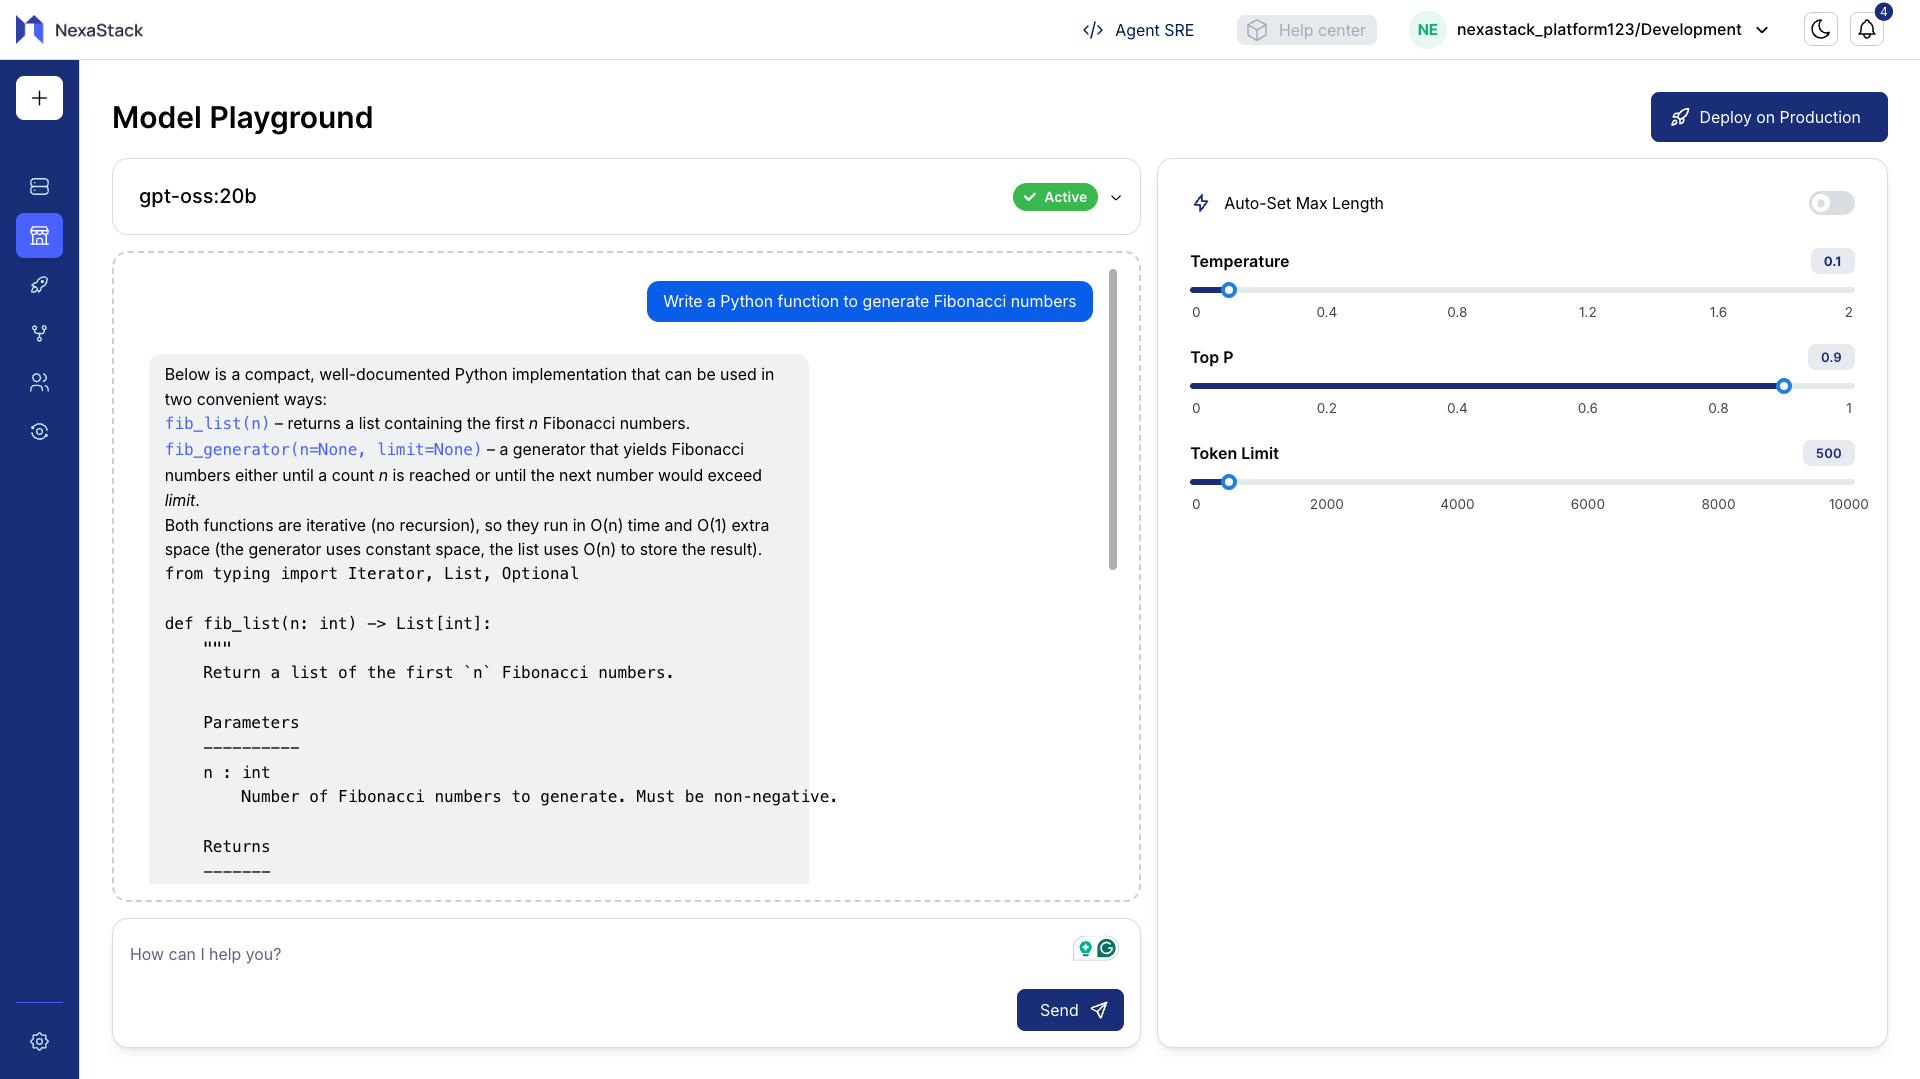The image size is (1920, 1079).
Task: Open the server stack icon in sidebar
Action: click(39, 187)
